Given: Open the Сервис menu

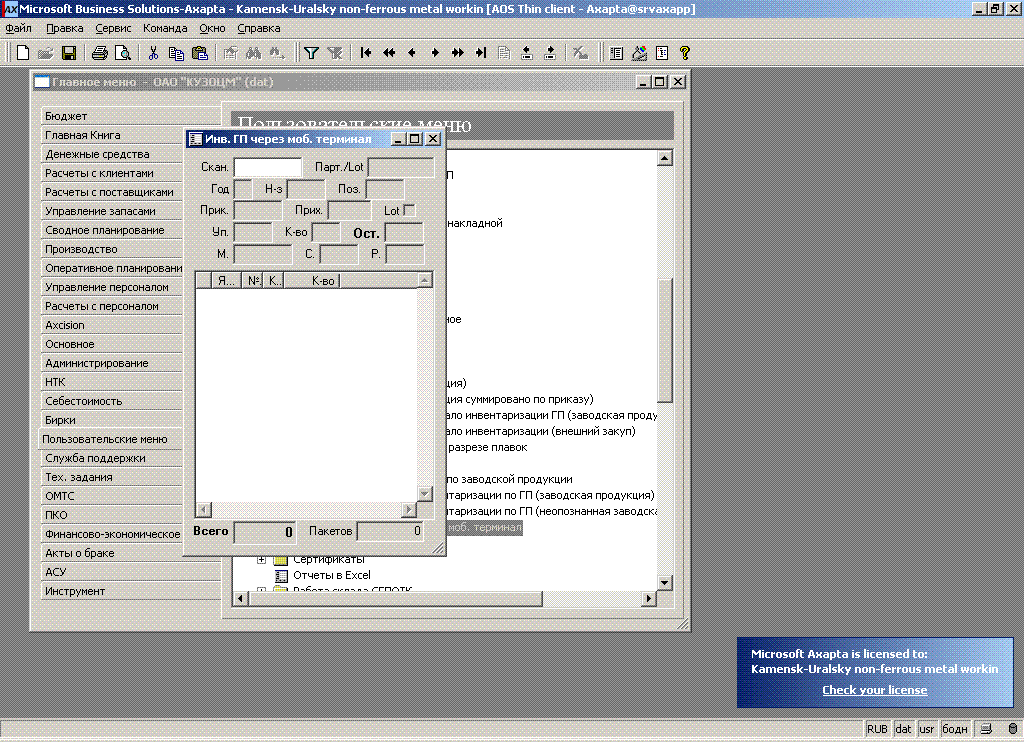Looking at the screenshot, I should coord(113,29).
